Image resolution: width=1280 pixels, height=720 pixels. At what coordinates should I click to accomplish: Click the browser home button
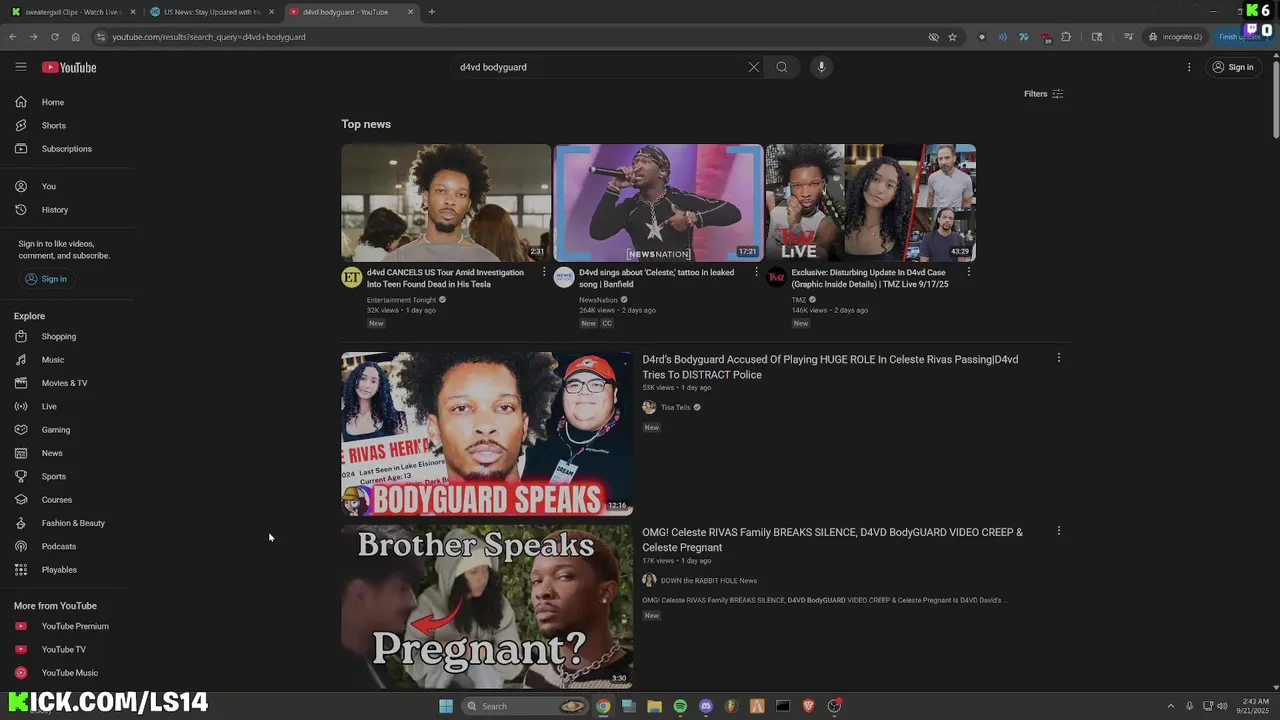coord(75,37)
